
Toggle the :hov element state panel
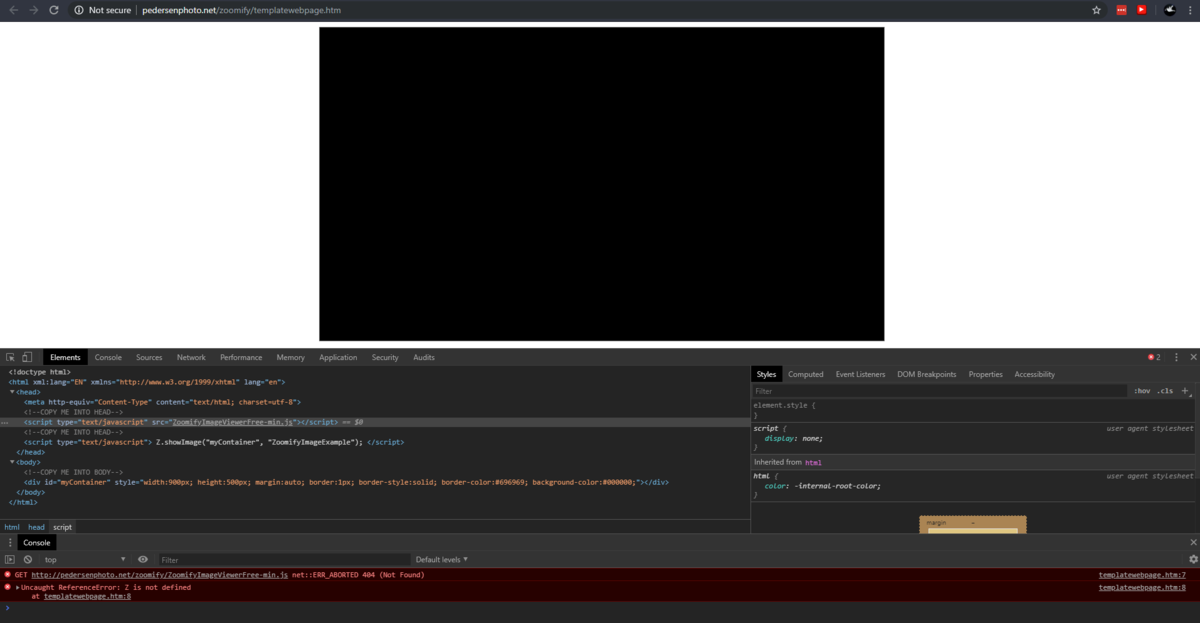1141,391
